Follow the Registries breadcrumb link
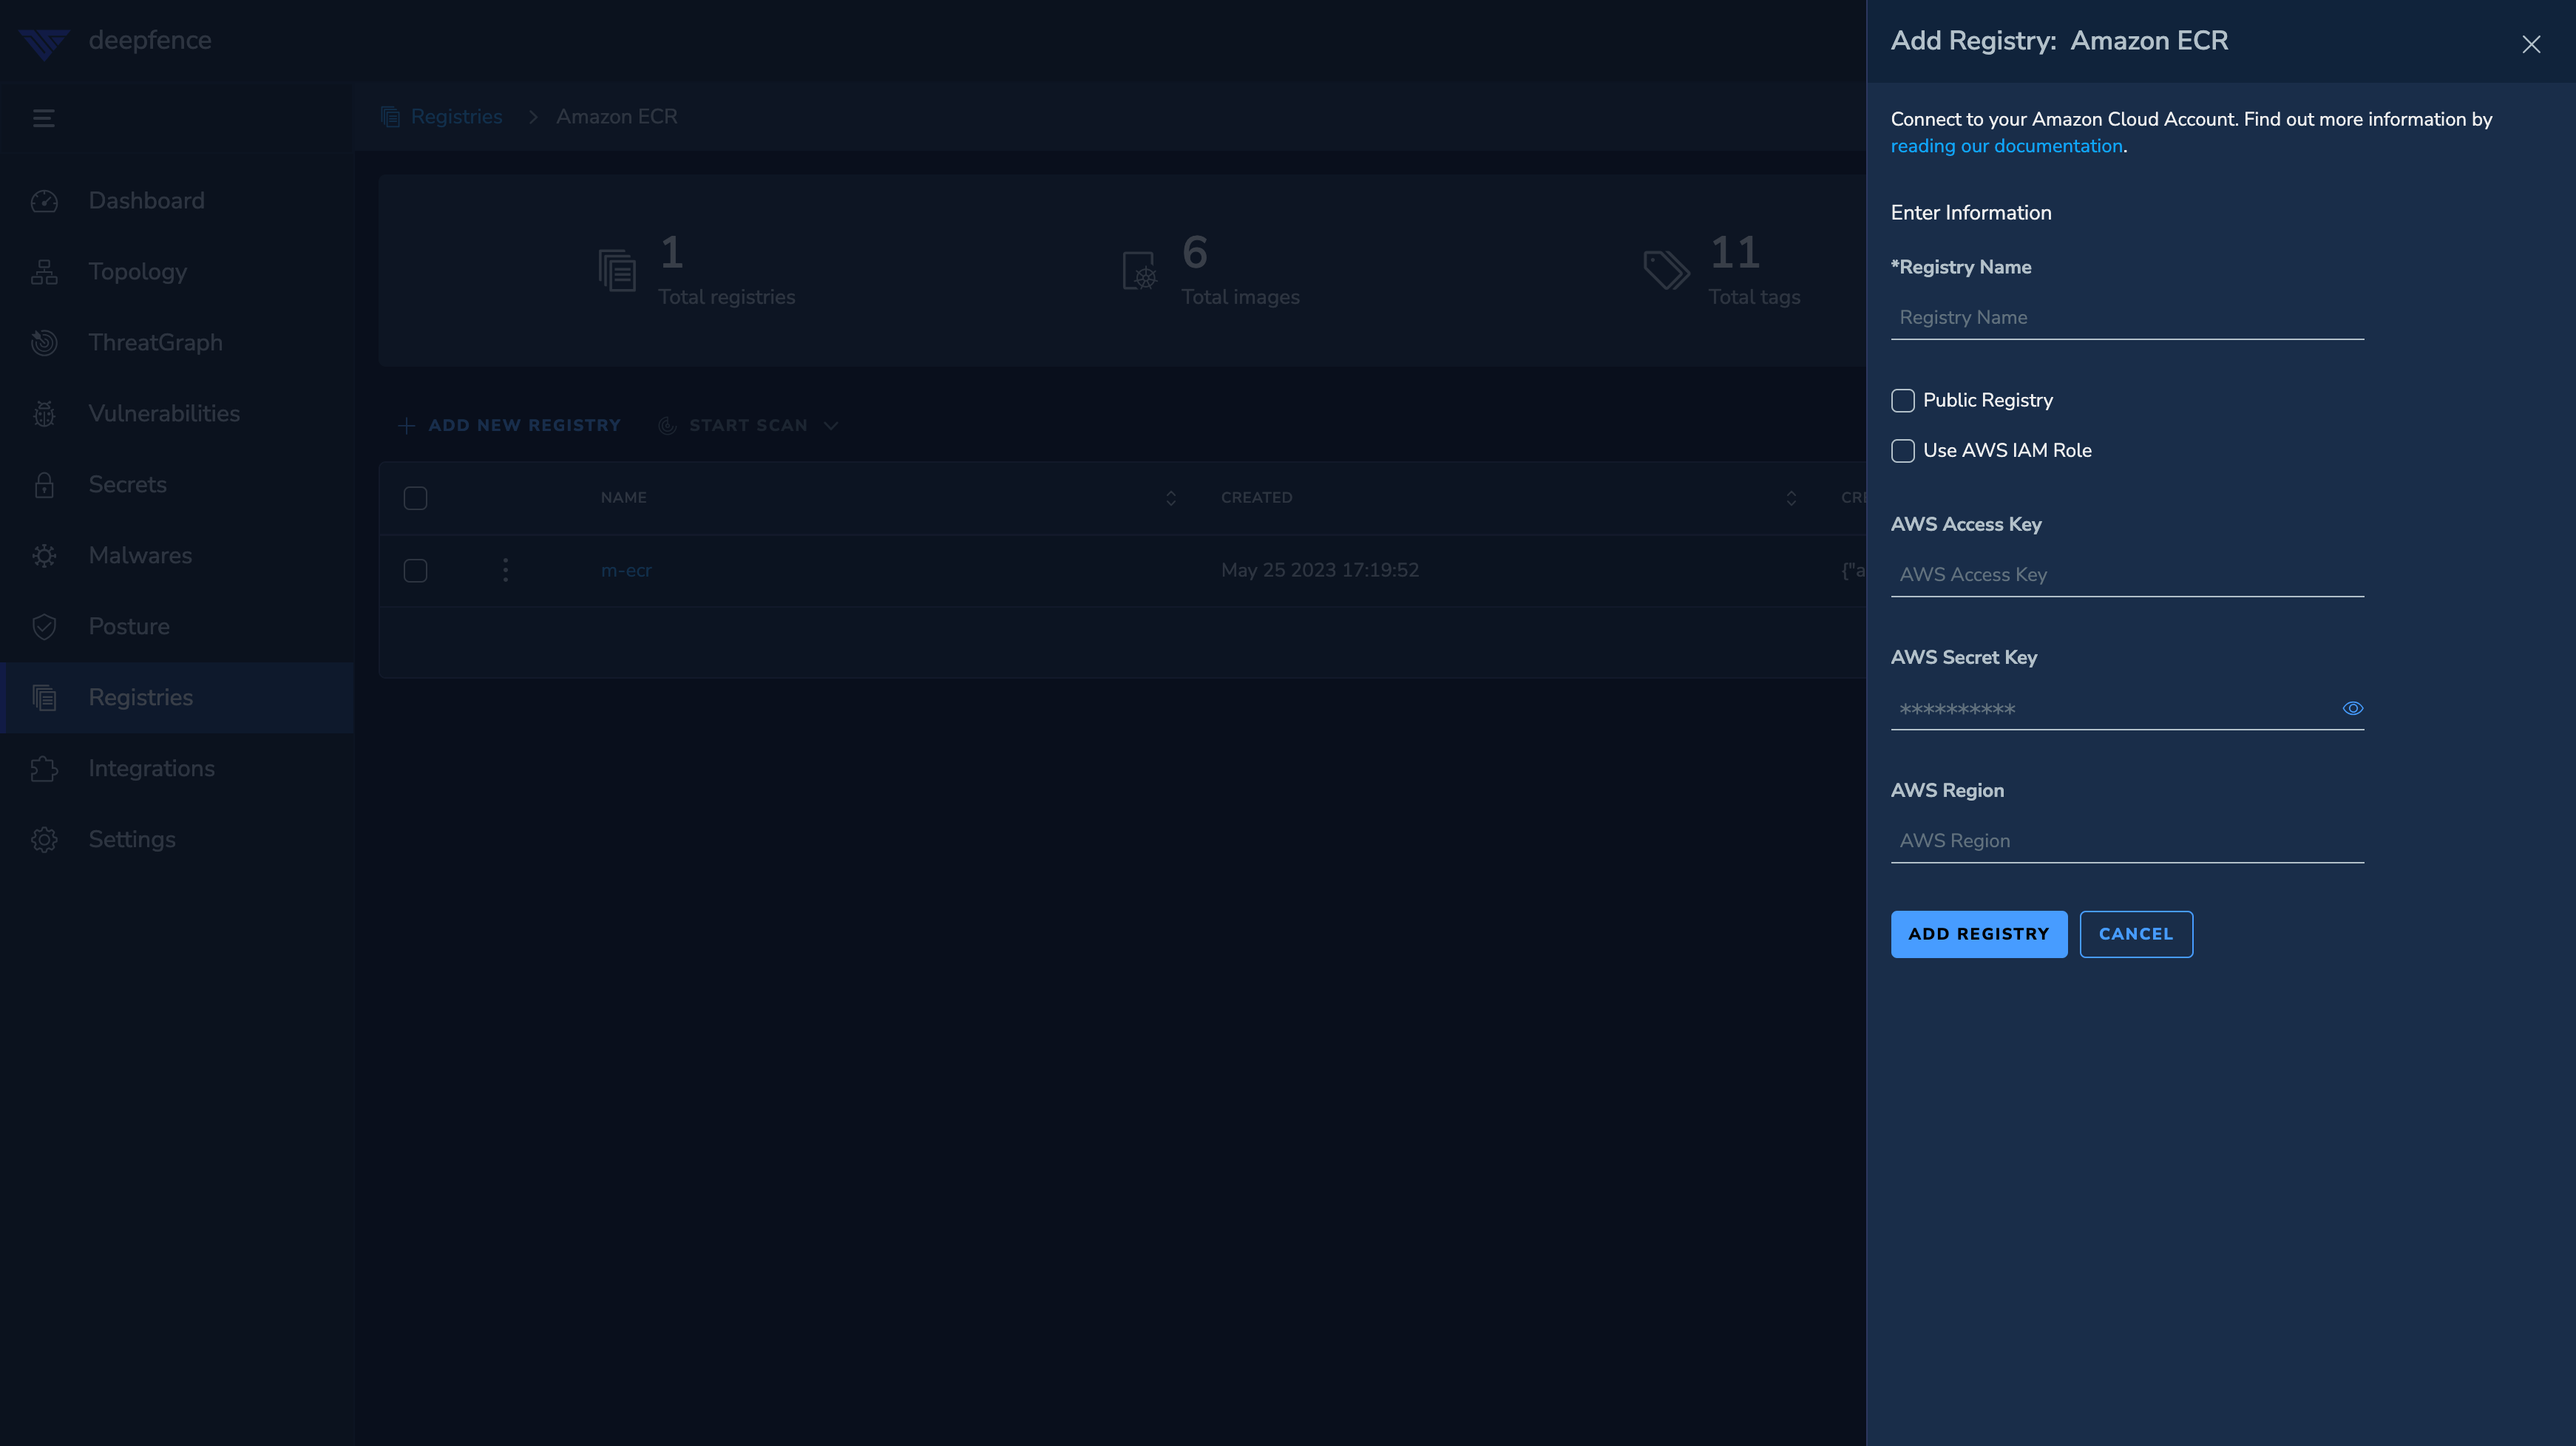This screenshot has height=1446, width=2576. pyautogui.click(x=456, y=117)
